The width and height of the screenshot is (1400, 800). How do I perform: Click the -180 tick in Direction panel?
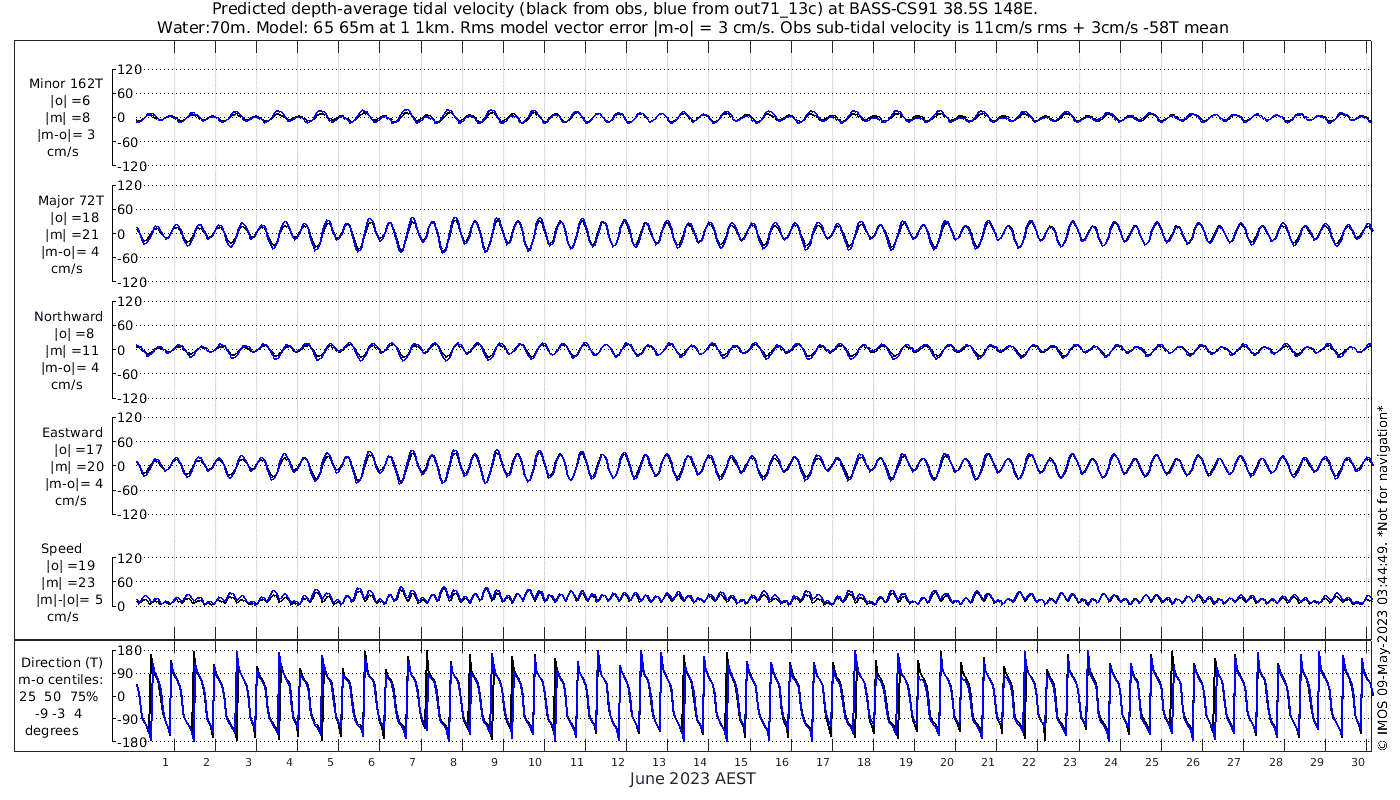[x=125, y=743]
